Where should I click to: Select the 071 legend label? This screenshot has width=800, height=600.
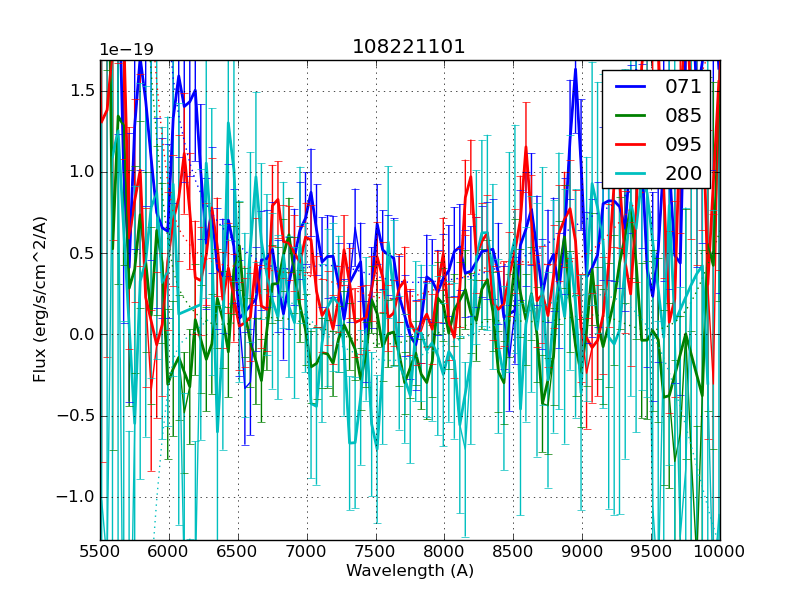pos(683,86)
